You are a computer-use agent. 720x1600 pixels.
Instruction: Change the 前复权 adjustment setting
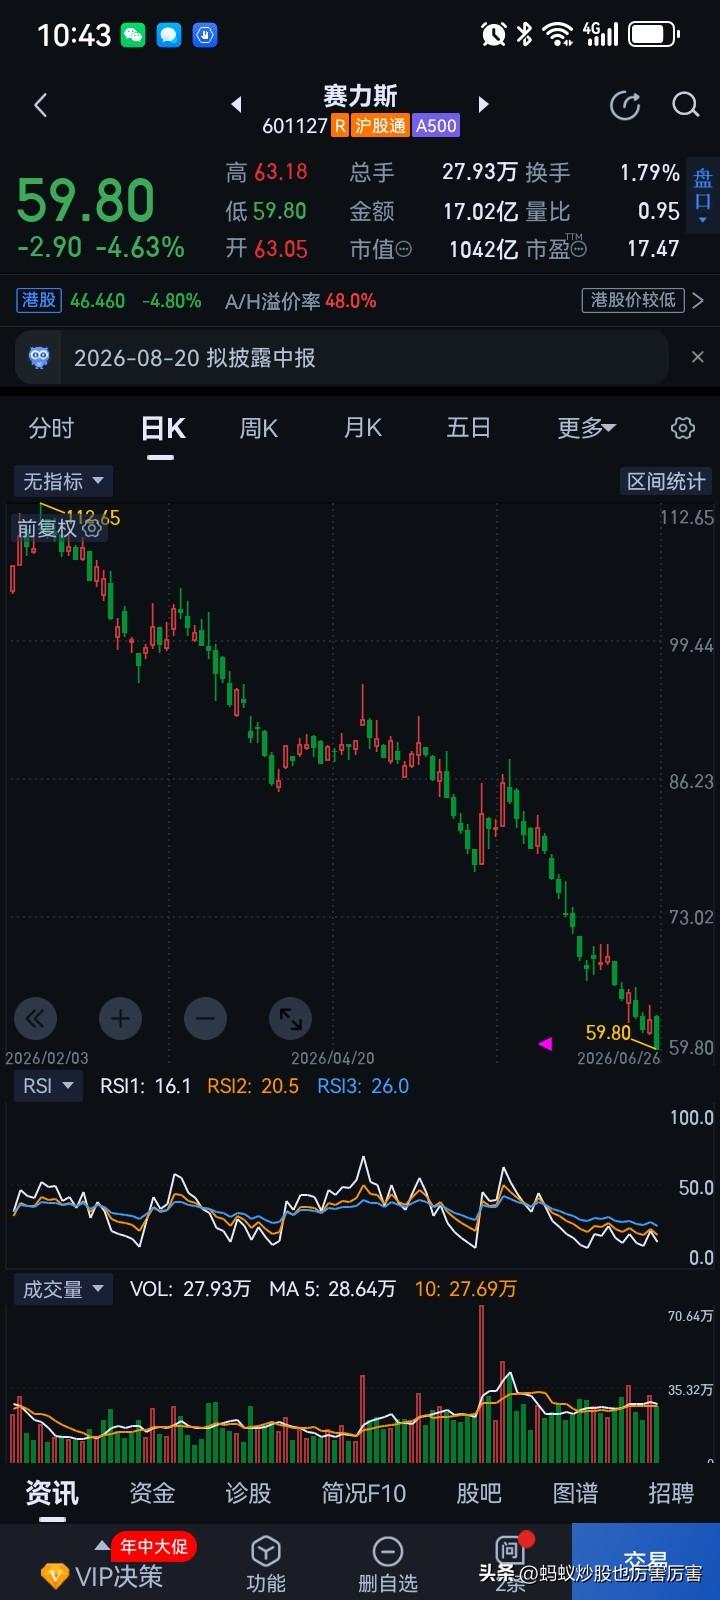click(59, 529)
